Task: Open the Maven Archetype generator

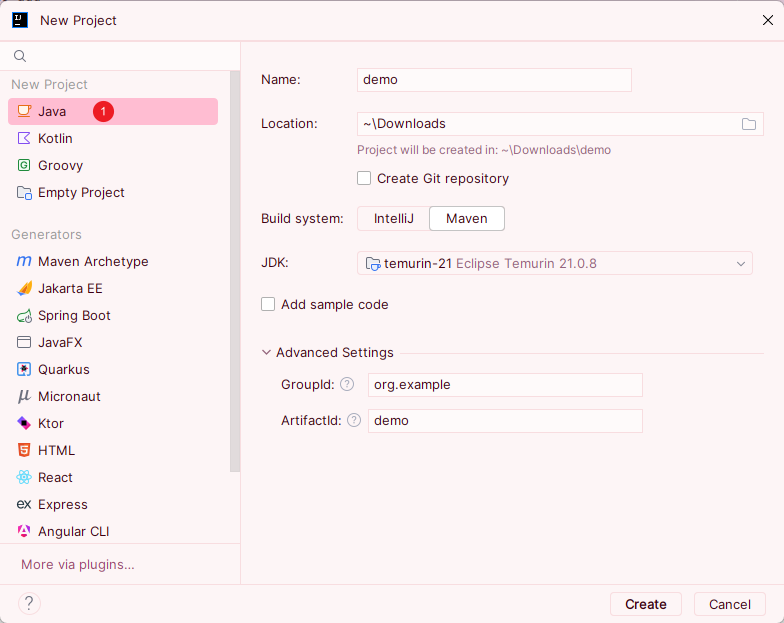Action: point(113,262)
